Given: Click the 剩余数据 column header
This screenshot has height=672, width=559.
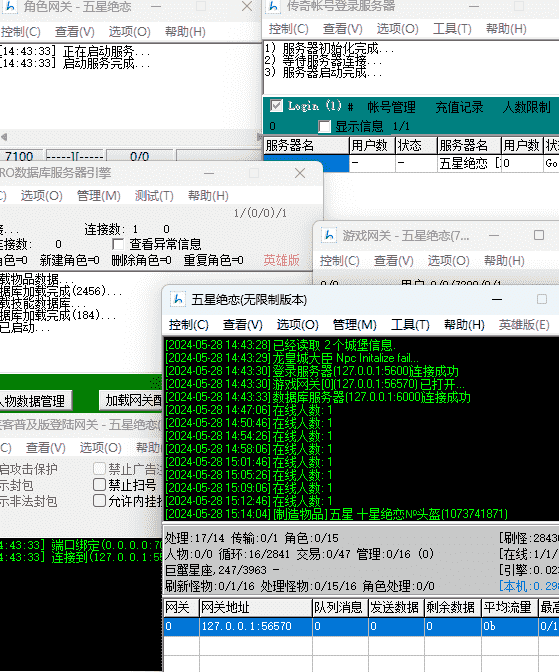Looking at the screenshot, I should point(453,607).
